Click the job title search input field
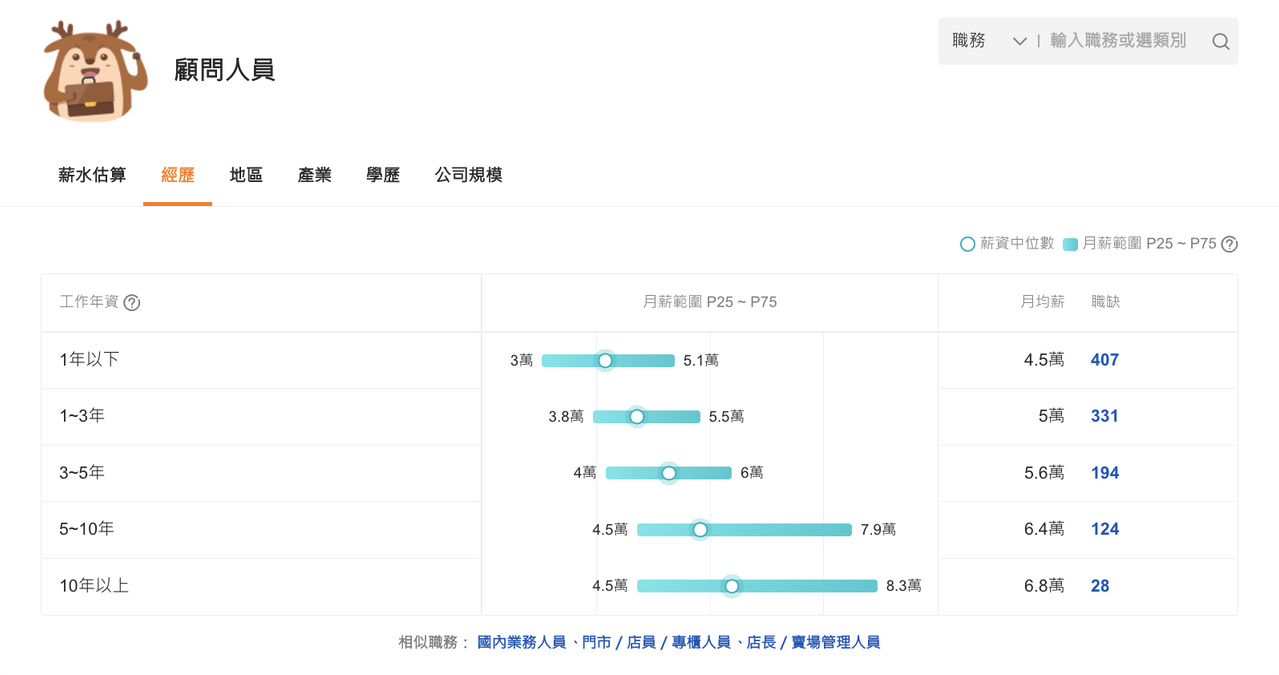This screenshot has height=675, width=1279. 1120,41
